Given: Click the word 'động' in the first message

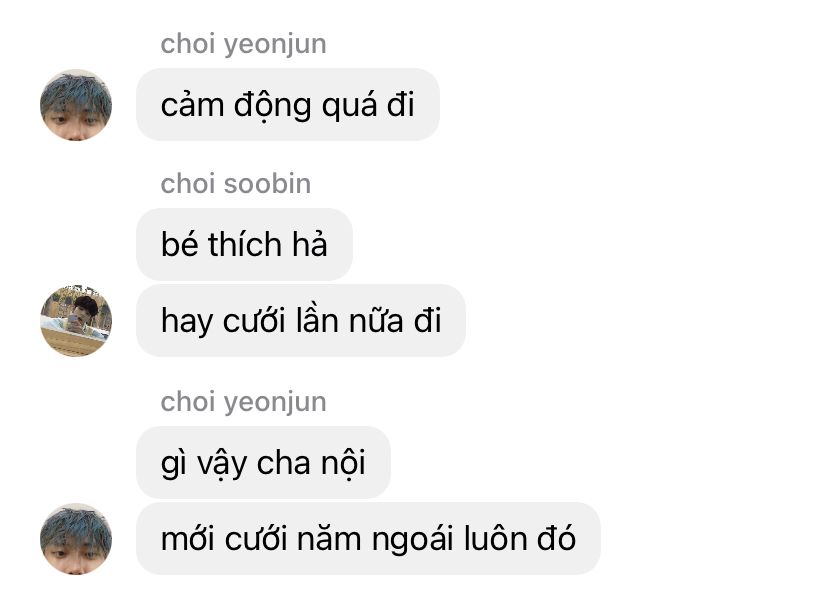Looking at the screenshot, I should [x=272, y=106].
